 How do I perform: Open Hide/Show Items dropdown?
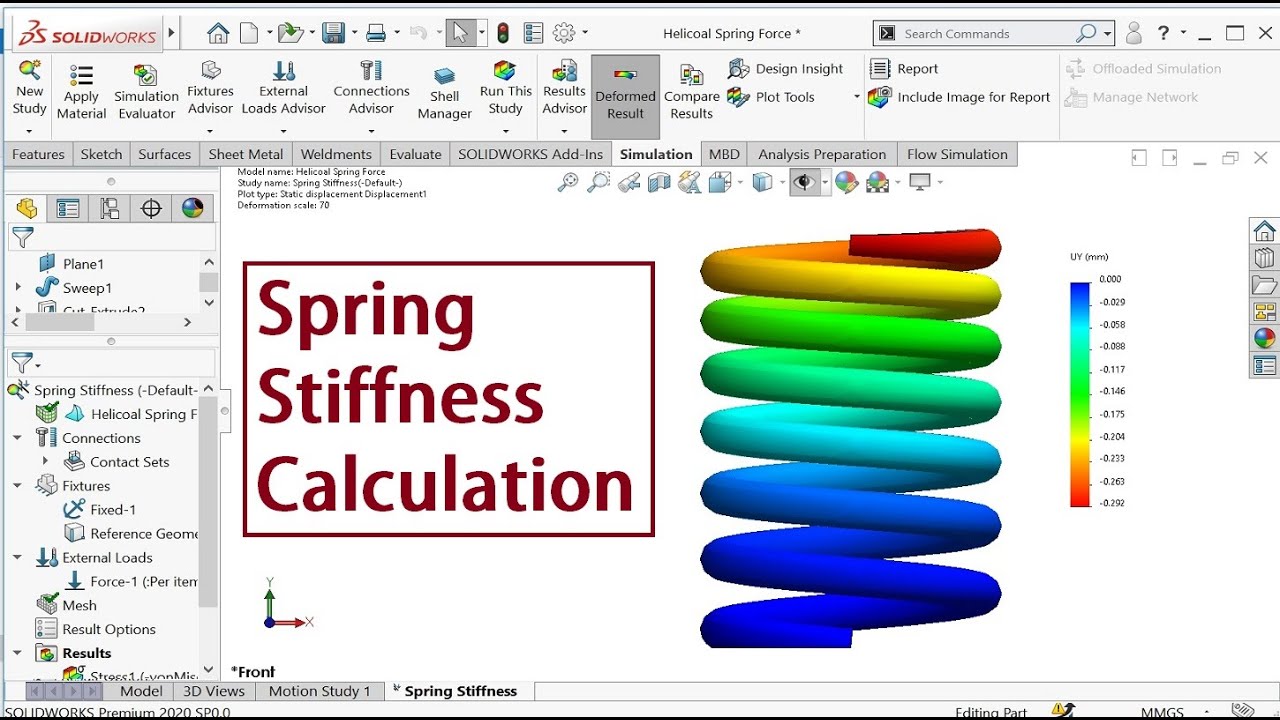click(825, 182)
